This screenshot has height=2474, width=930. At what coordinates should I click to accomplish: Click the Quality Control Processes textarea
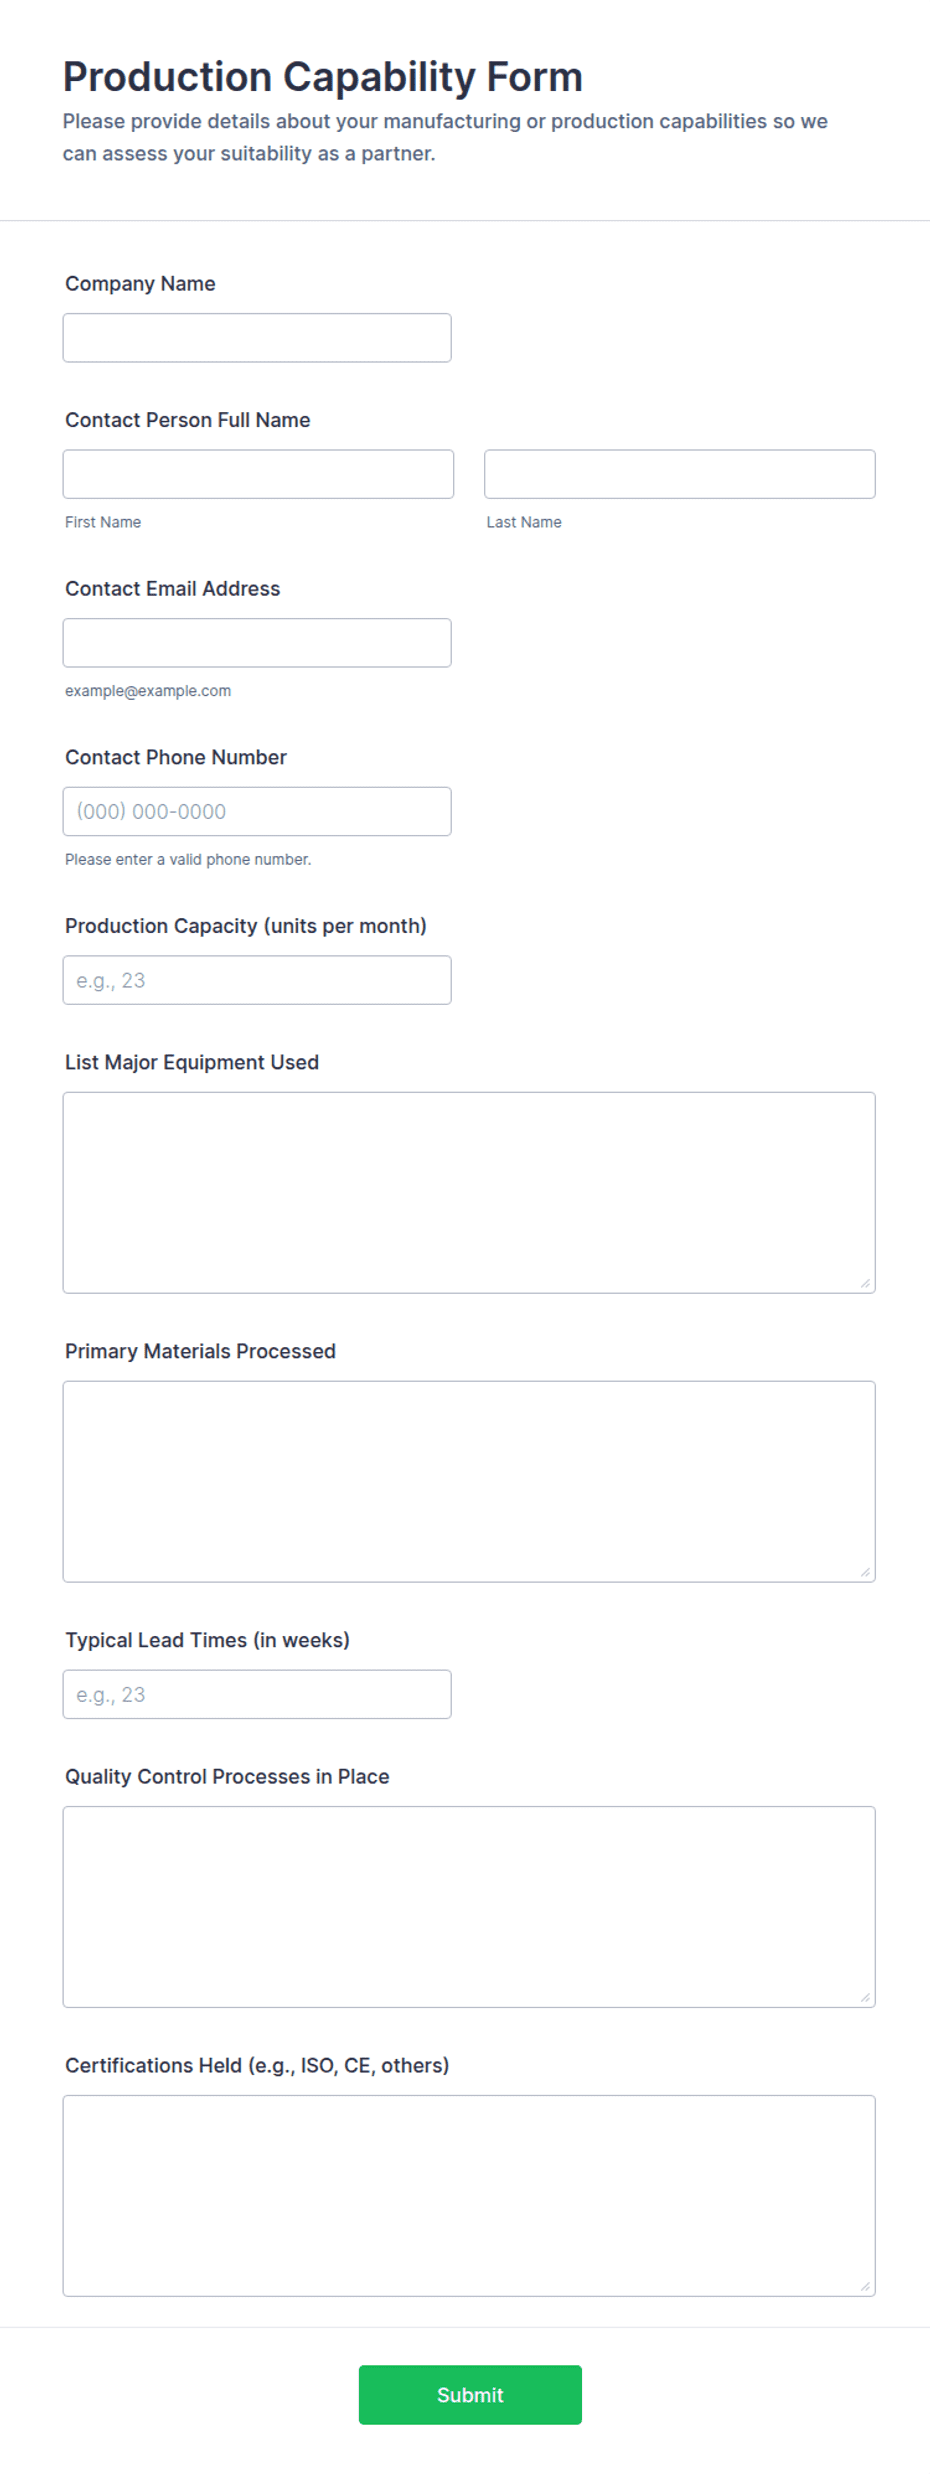pyautogui.click(x=469, y=1907)
